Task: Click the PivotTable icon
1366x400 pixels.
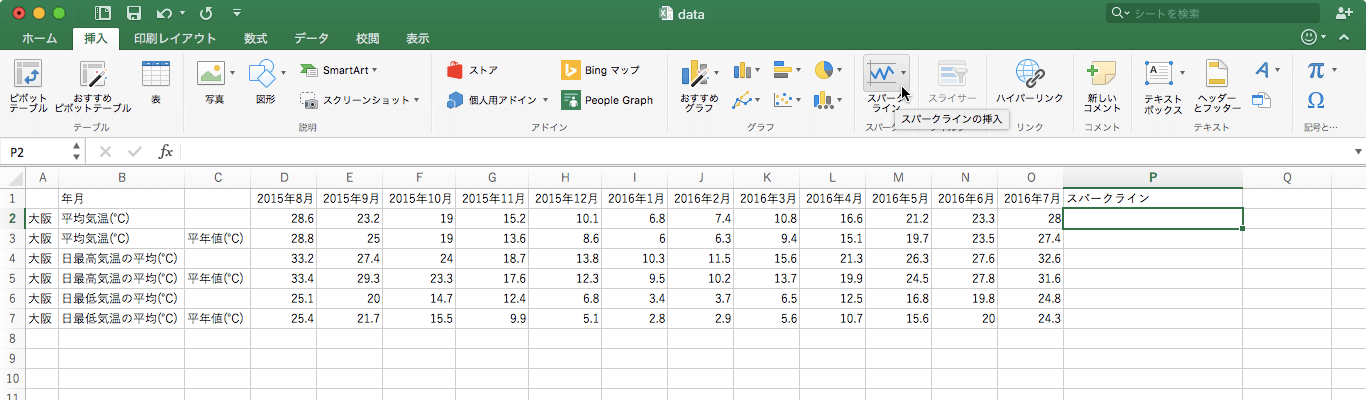Action: [x=28, y=76]
